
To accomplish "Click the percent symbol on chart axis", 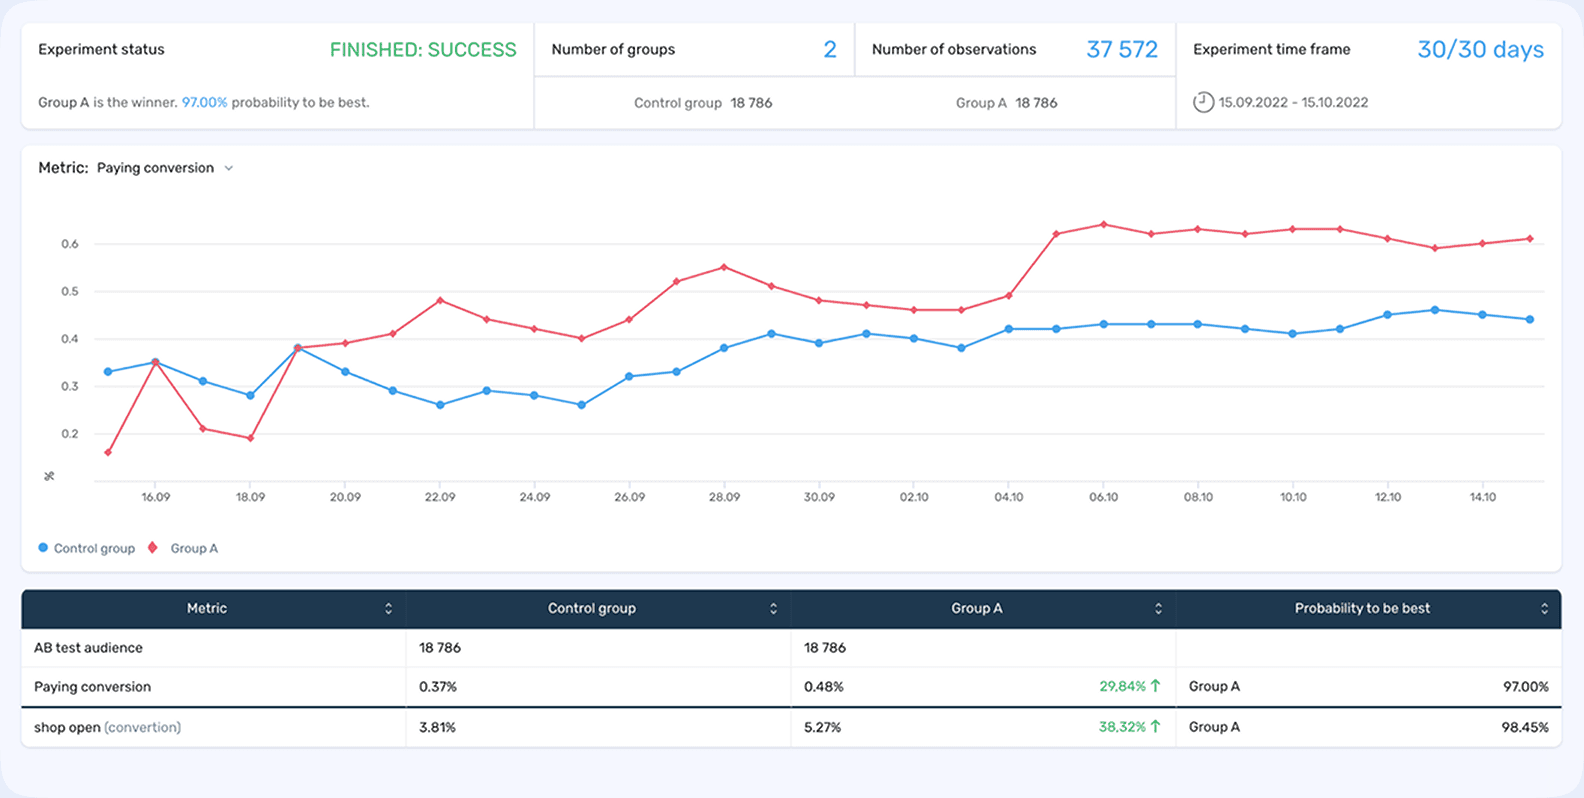I will [49, 476].
